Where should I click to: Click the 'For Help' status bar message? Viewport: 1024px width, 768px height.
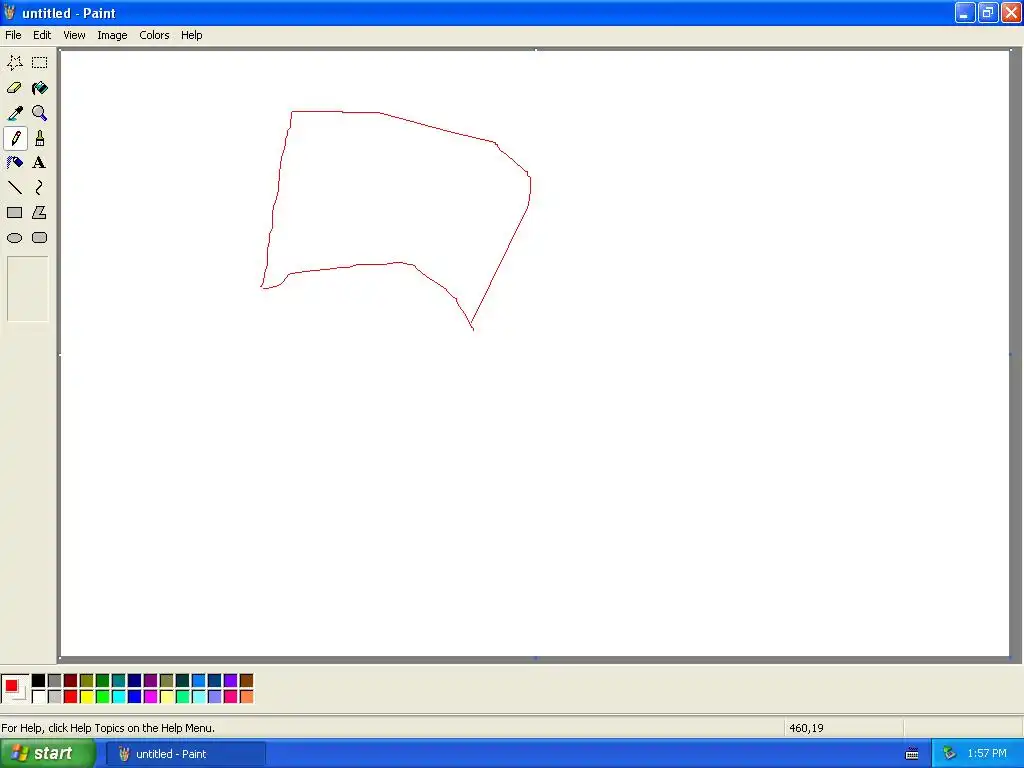[108, 728]
